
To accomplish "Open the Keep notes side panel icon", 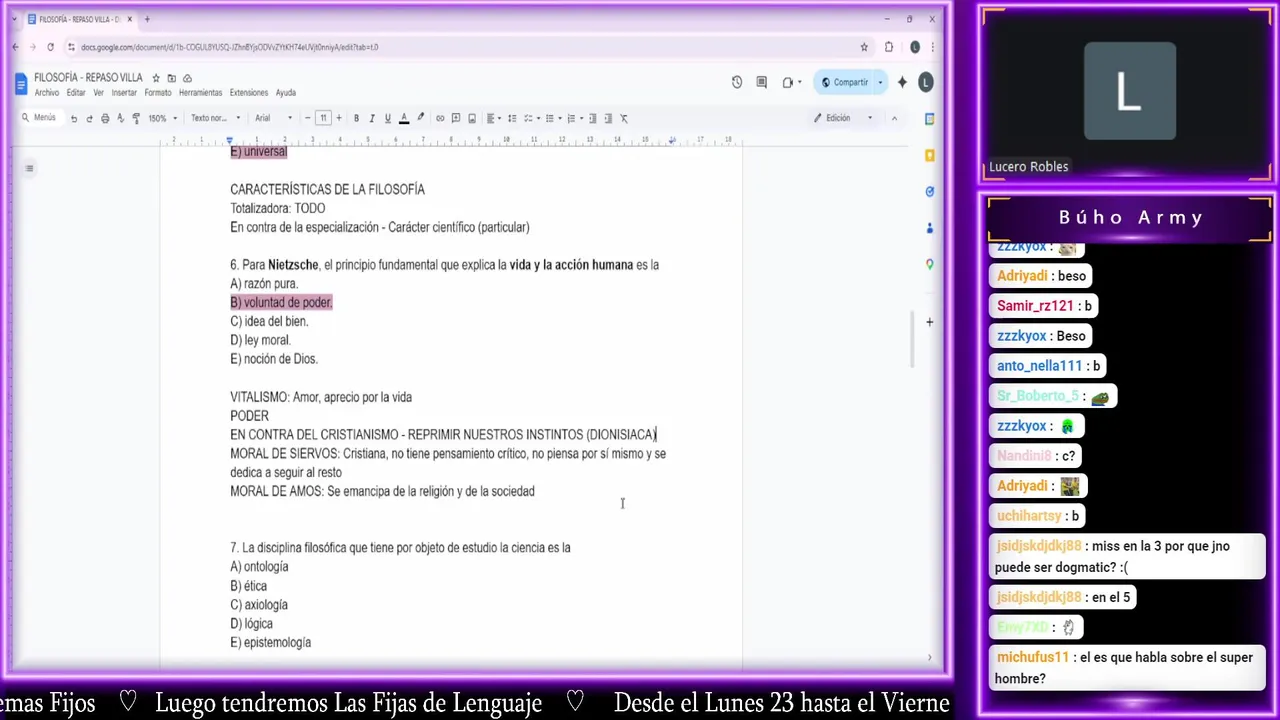I will (x=930, y=156).
